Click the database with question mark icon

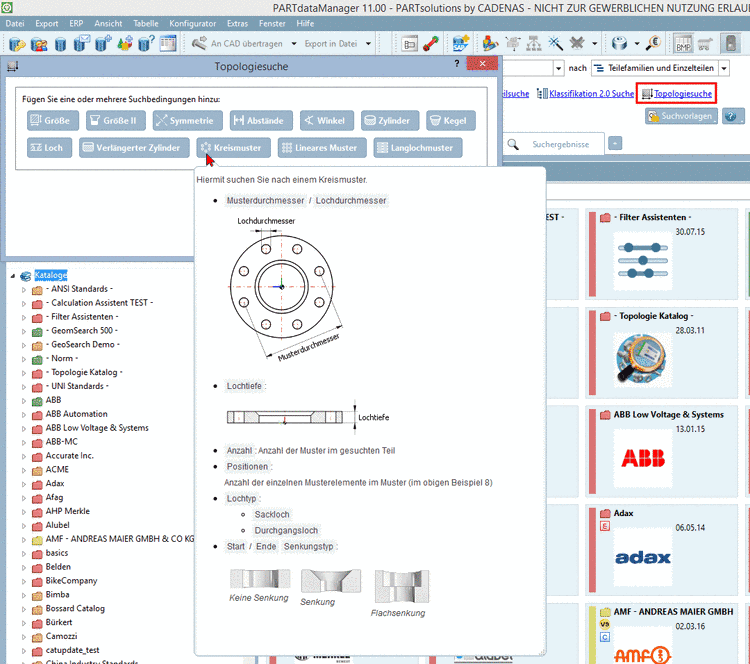(x=146, y=44)
